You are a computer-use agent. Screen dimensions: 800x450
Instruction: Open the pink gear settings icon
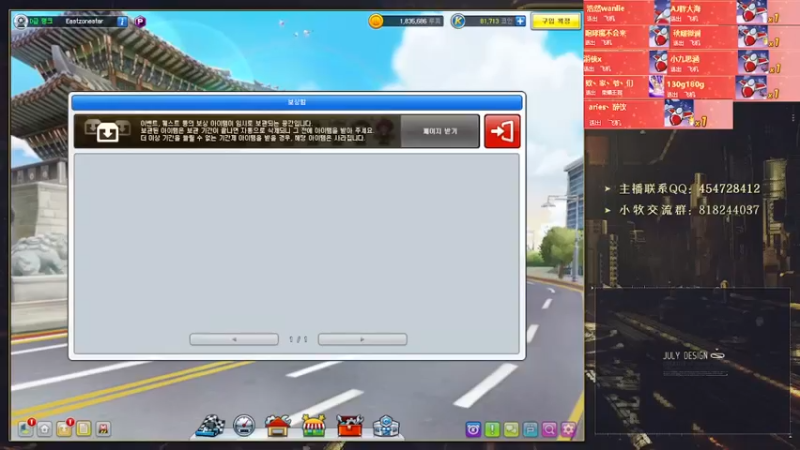[568, 430]
